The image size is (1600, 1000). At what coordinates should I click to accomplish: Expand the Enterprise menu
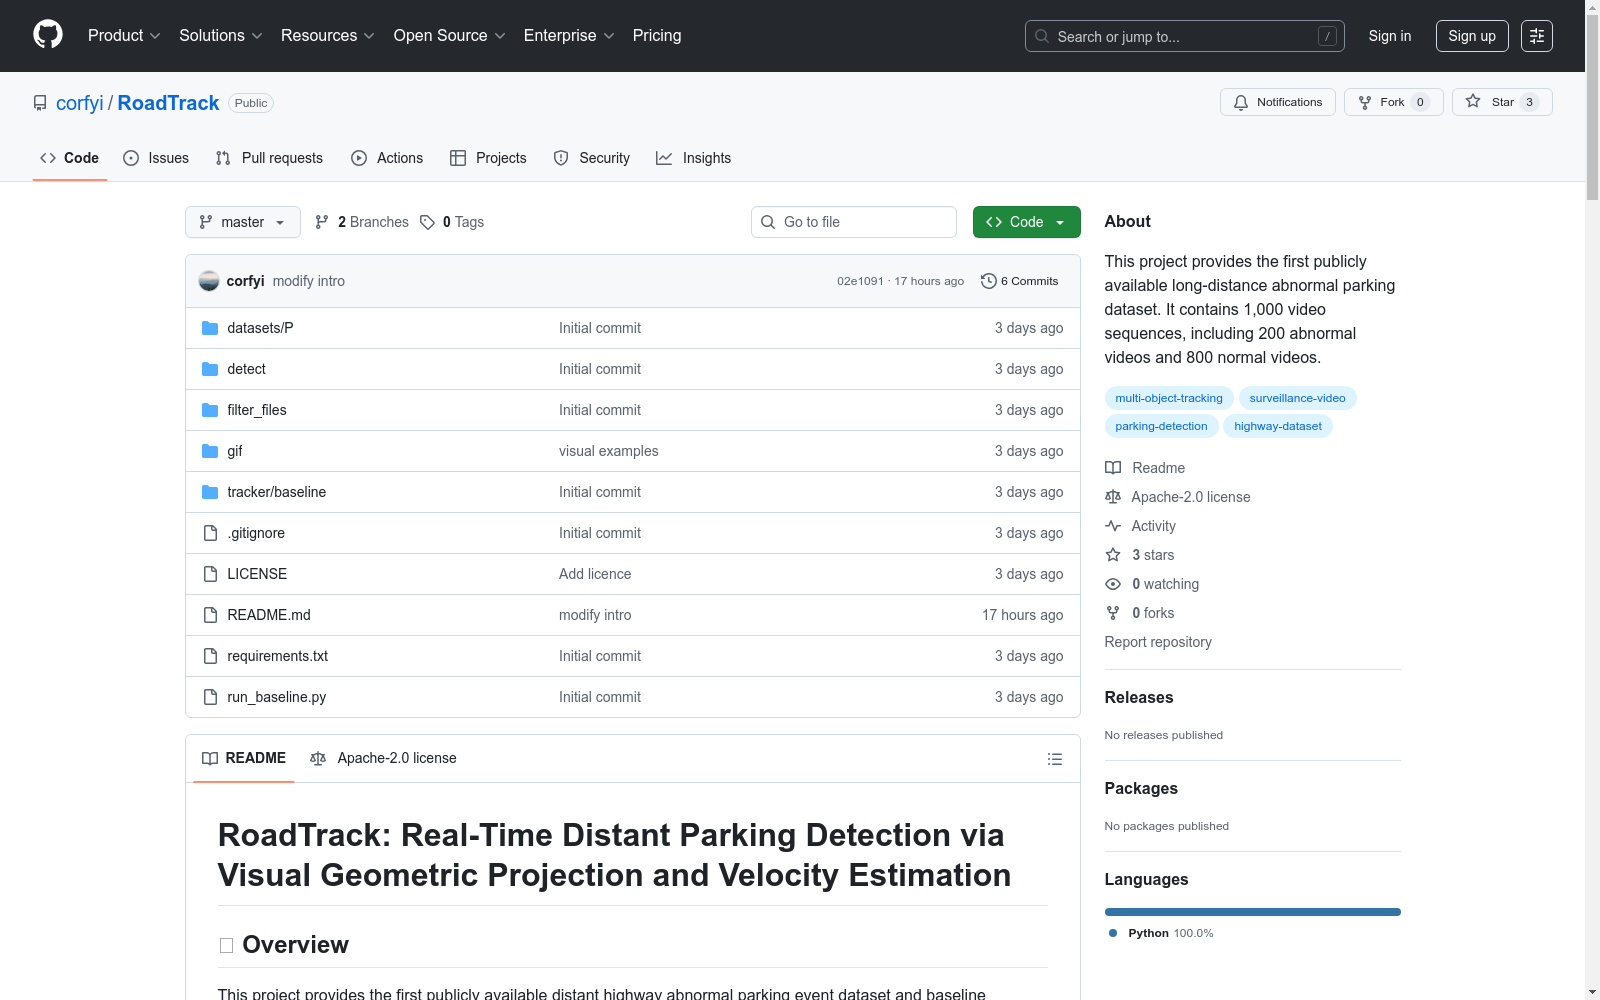pyautogui.click(x=569, y=36)
